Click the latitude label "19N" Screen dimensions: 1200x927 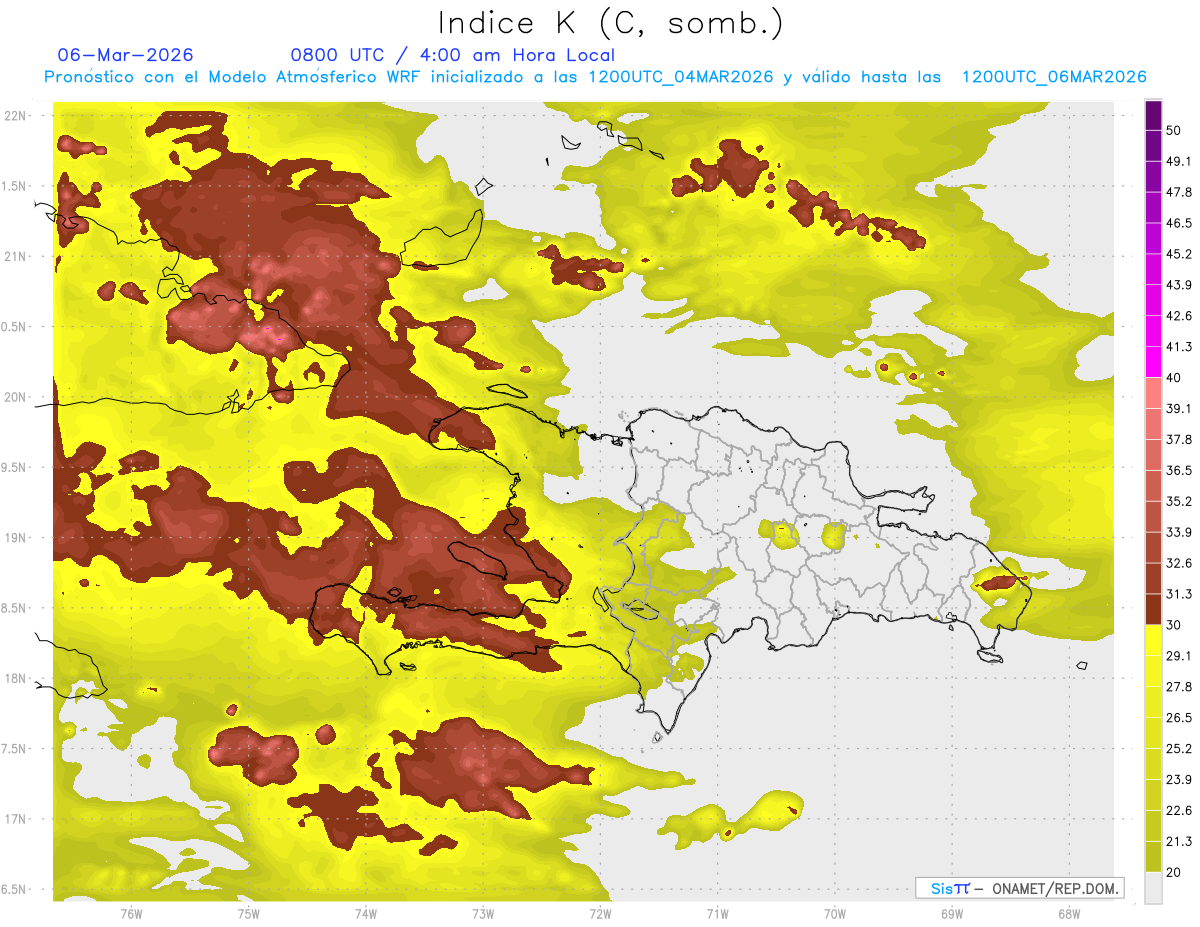coord(14,538)
